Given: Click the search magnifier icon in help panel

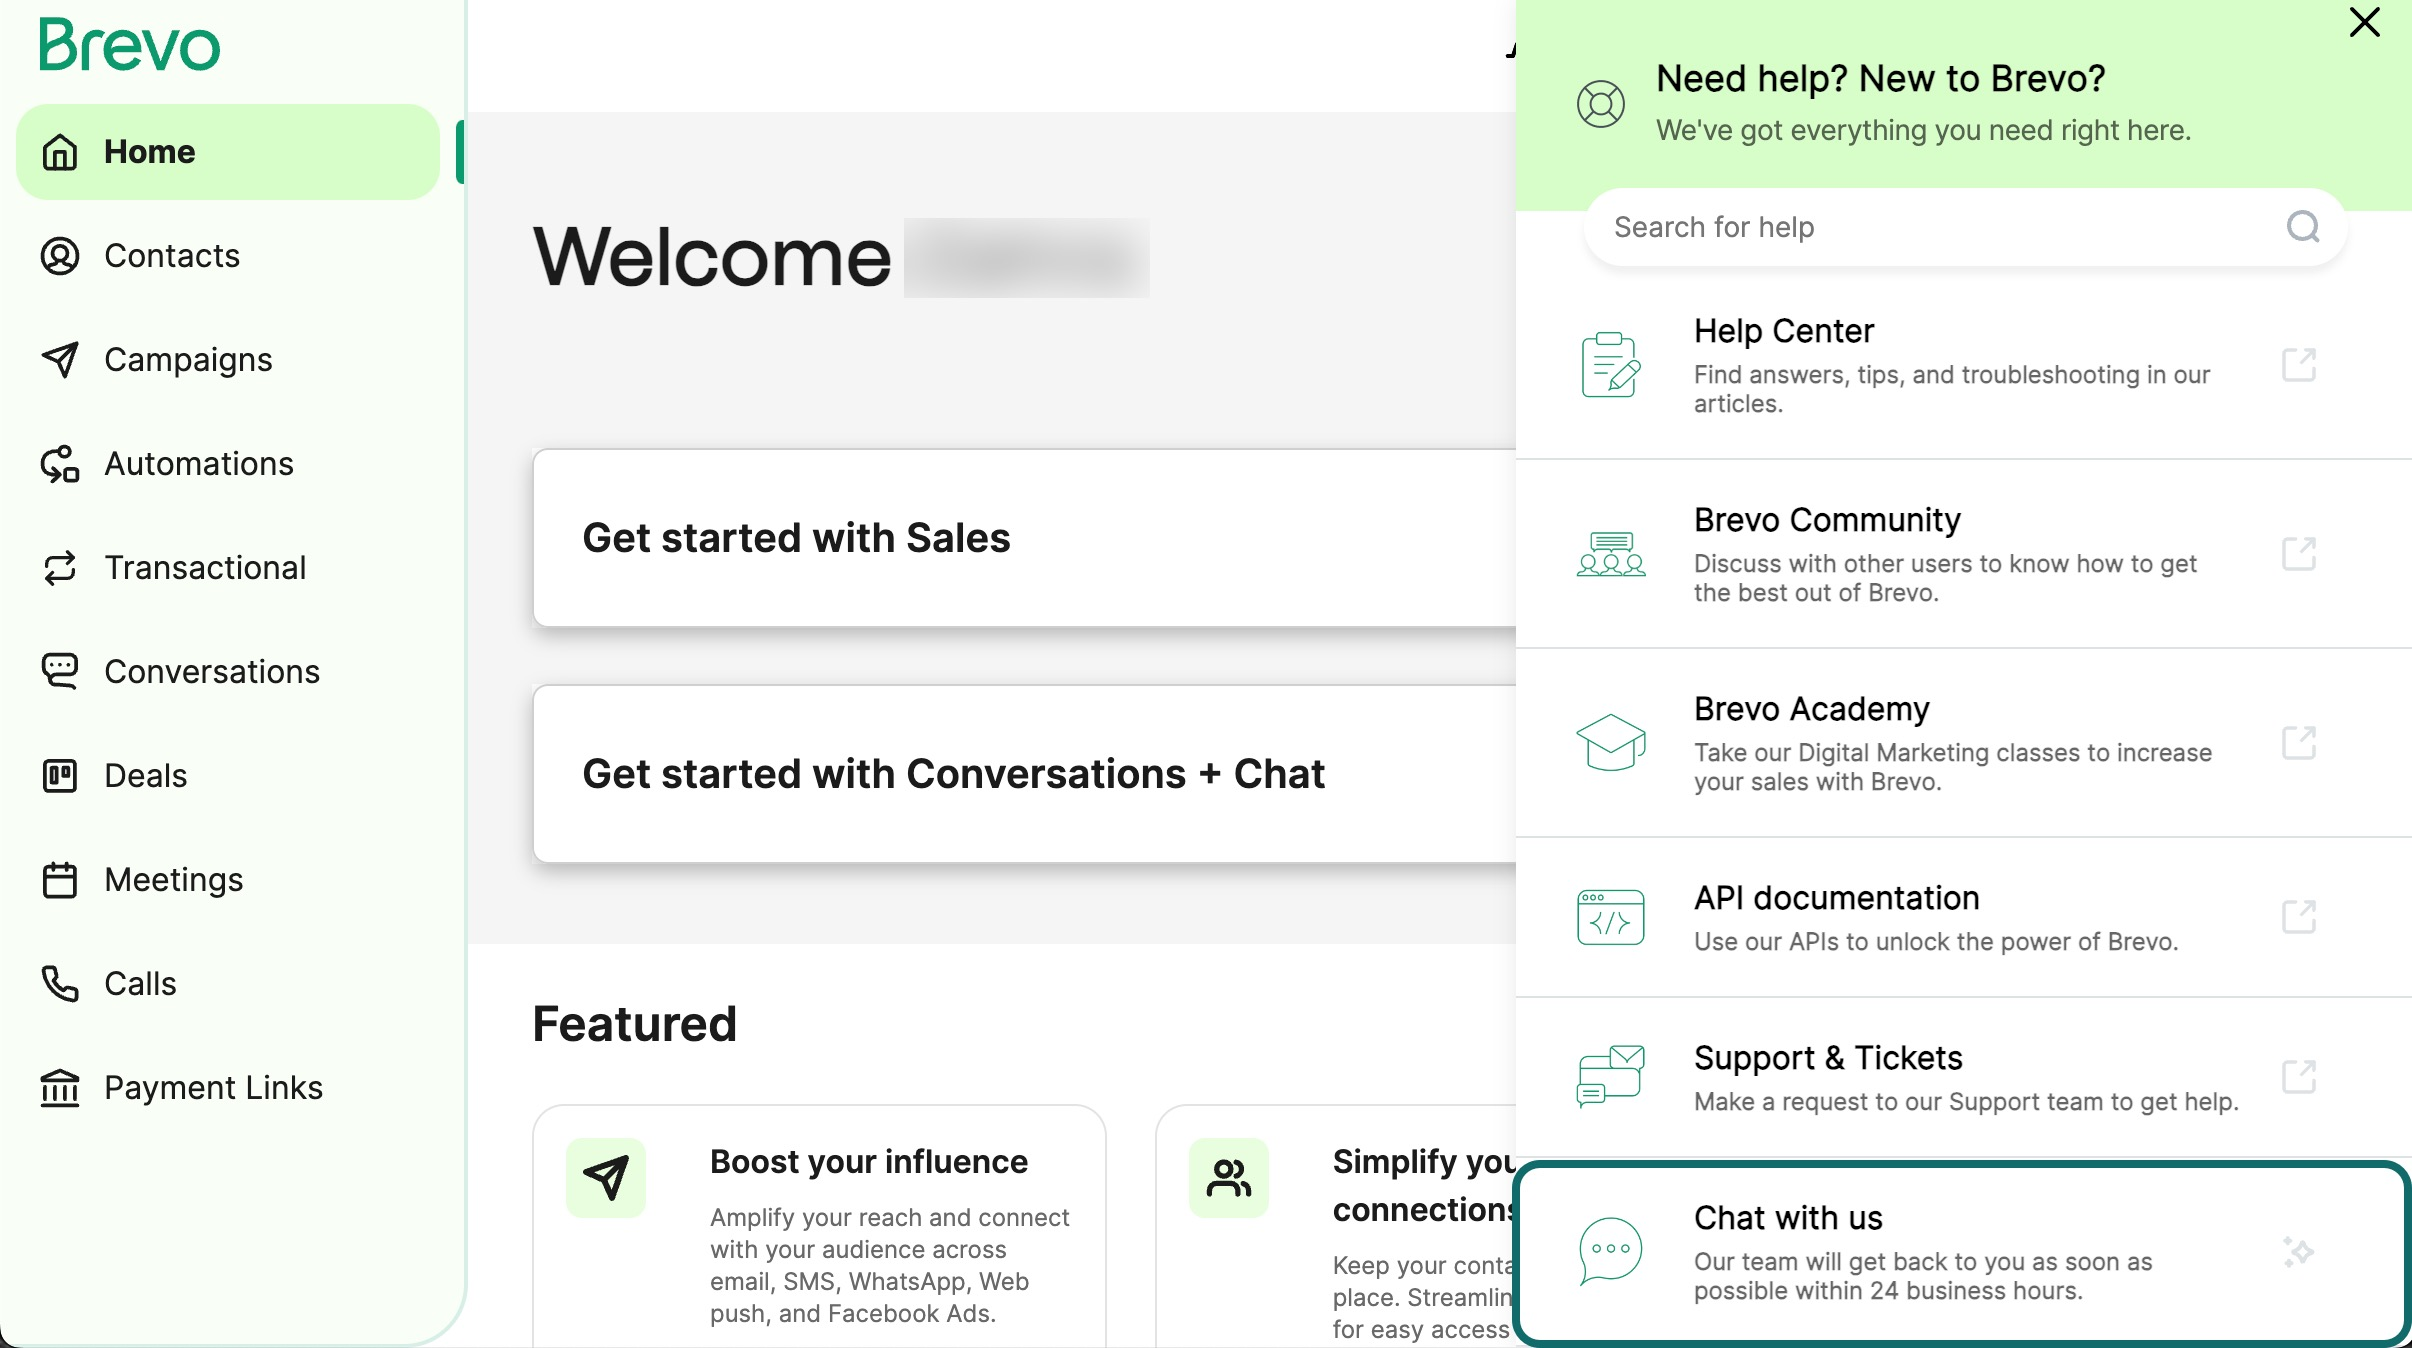Looking at the screenshot, I should [x=2303, y=227].
